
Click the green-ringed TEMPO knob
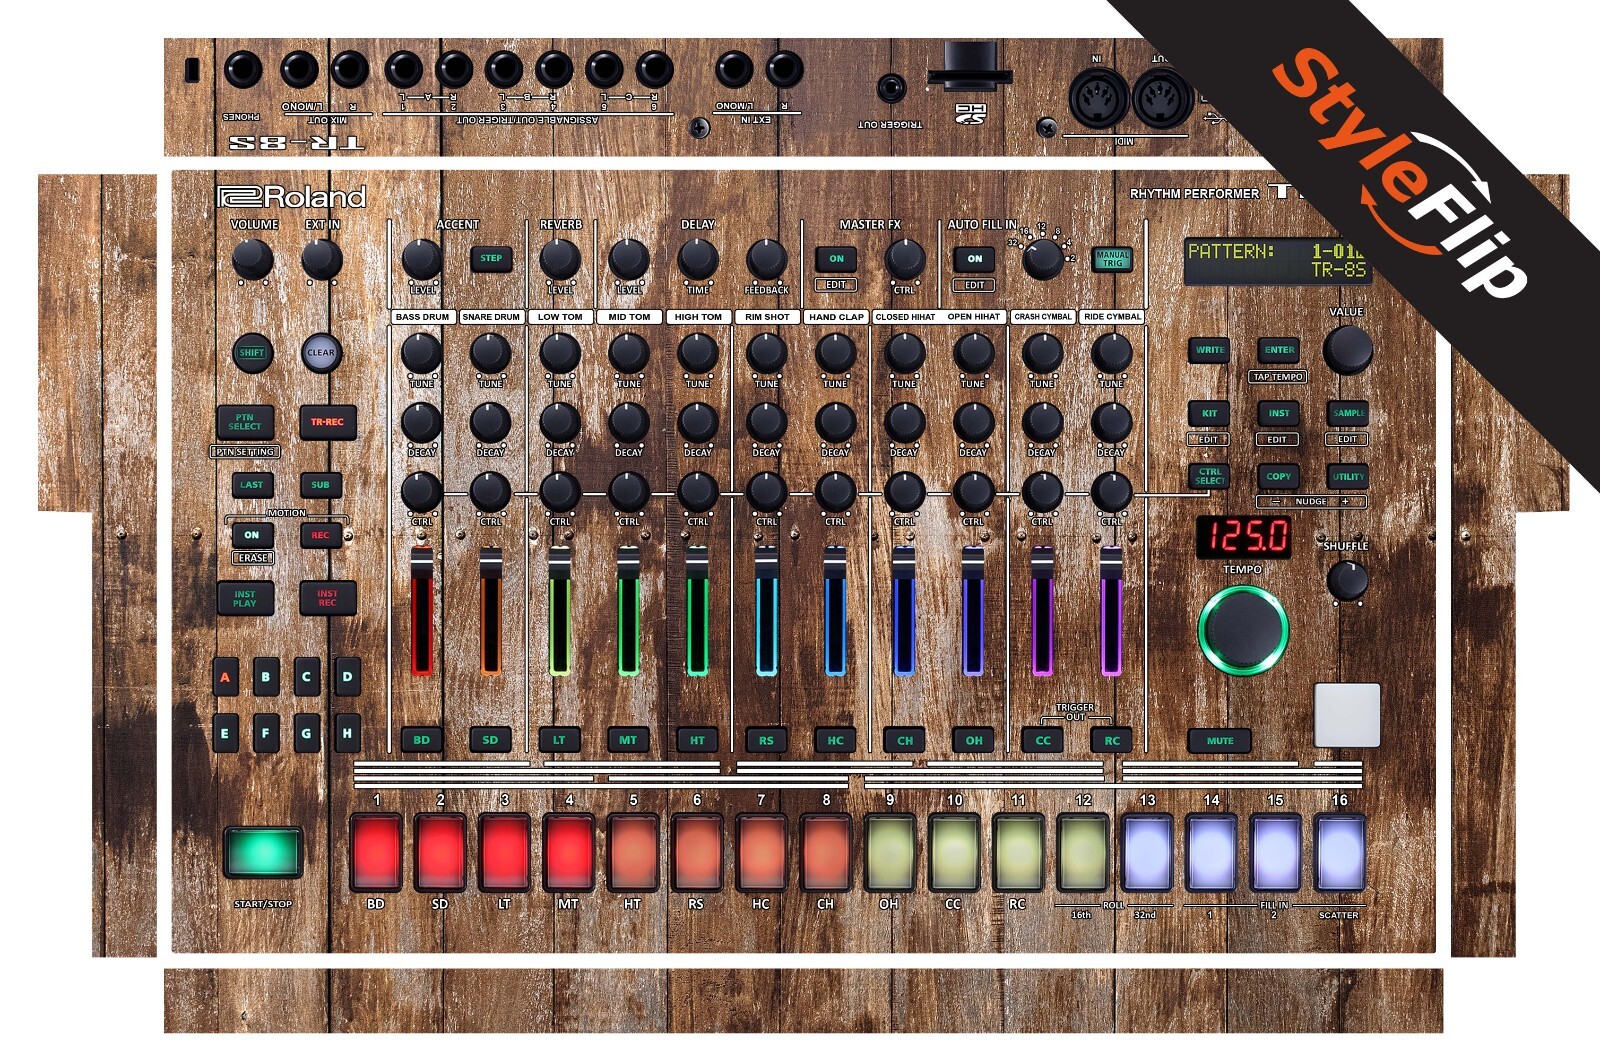tap(1243, 628)
